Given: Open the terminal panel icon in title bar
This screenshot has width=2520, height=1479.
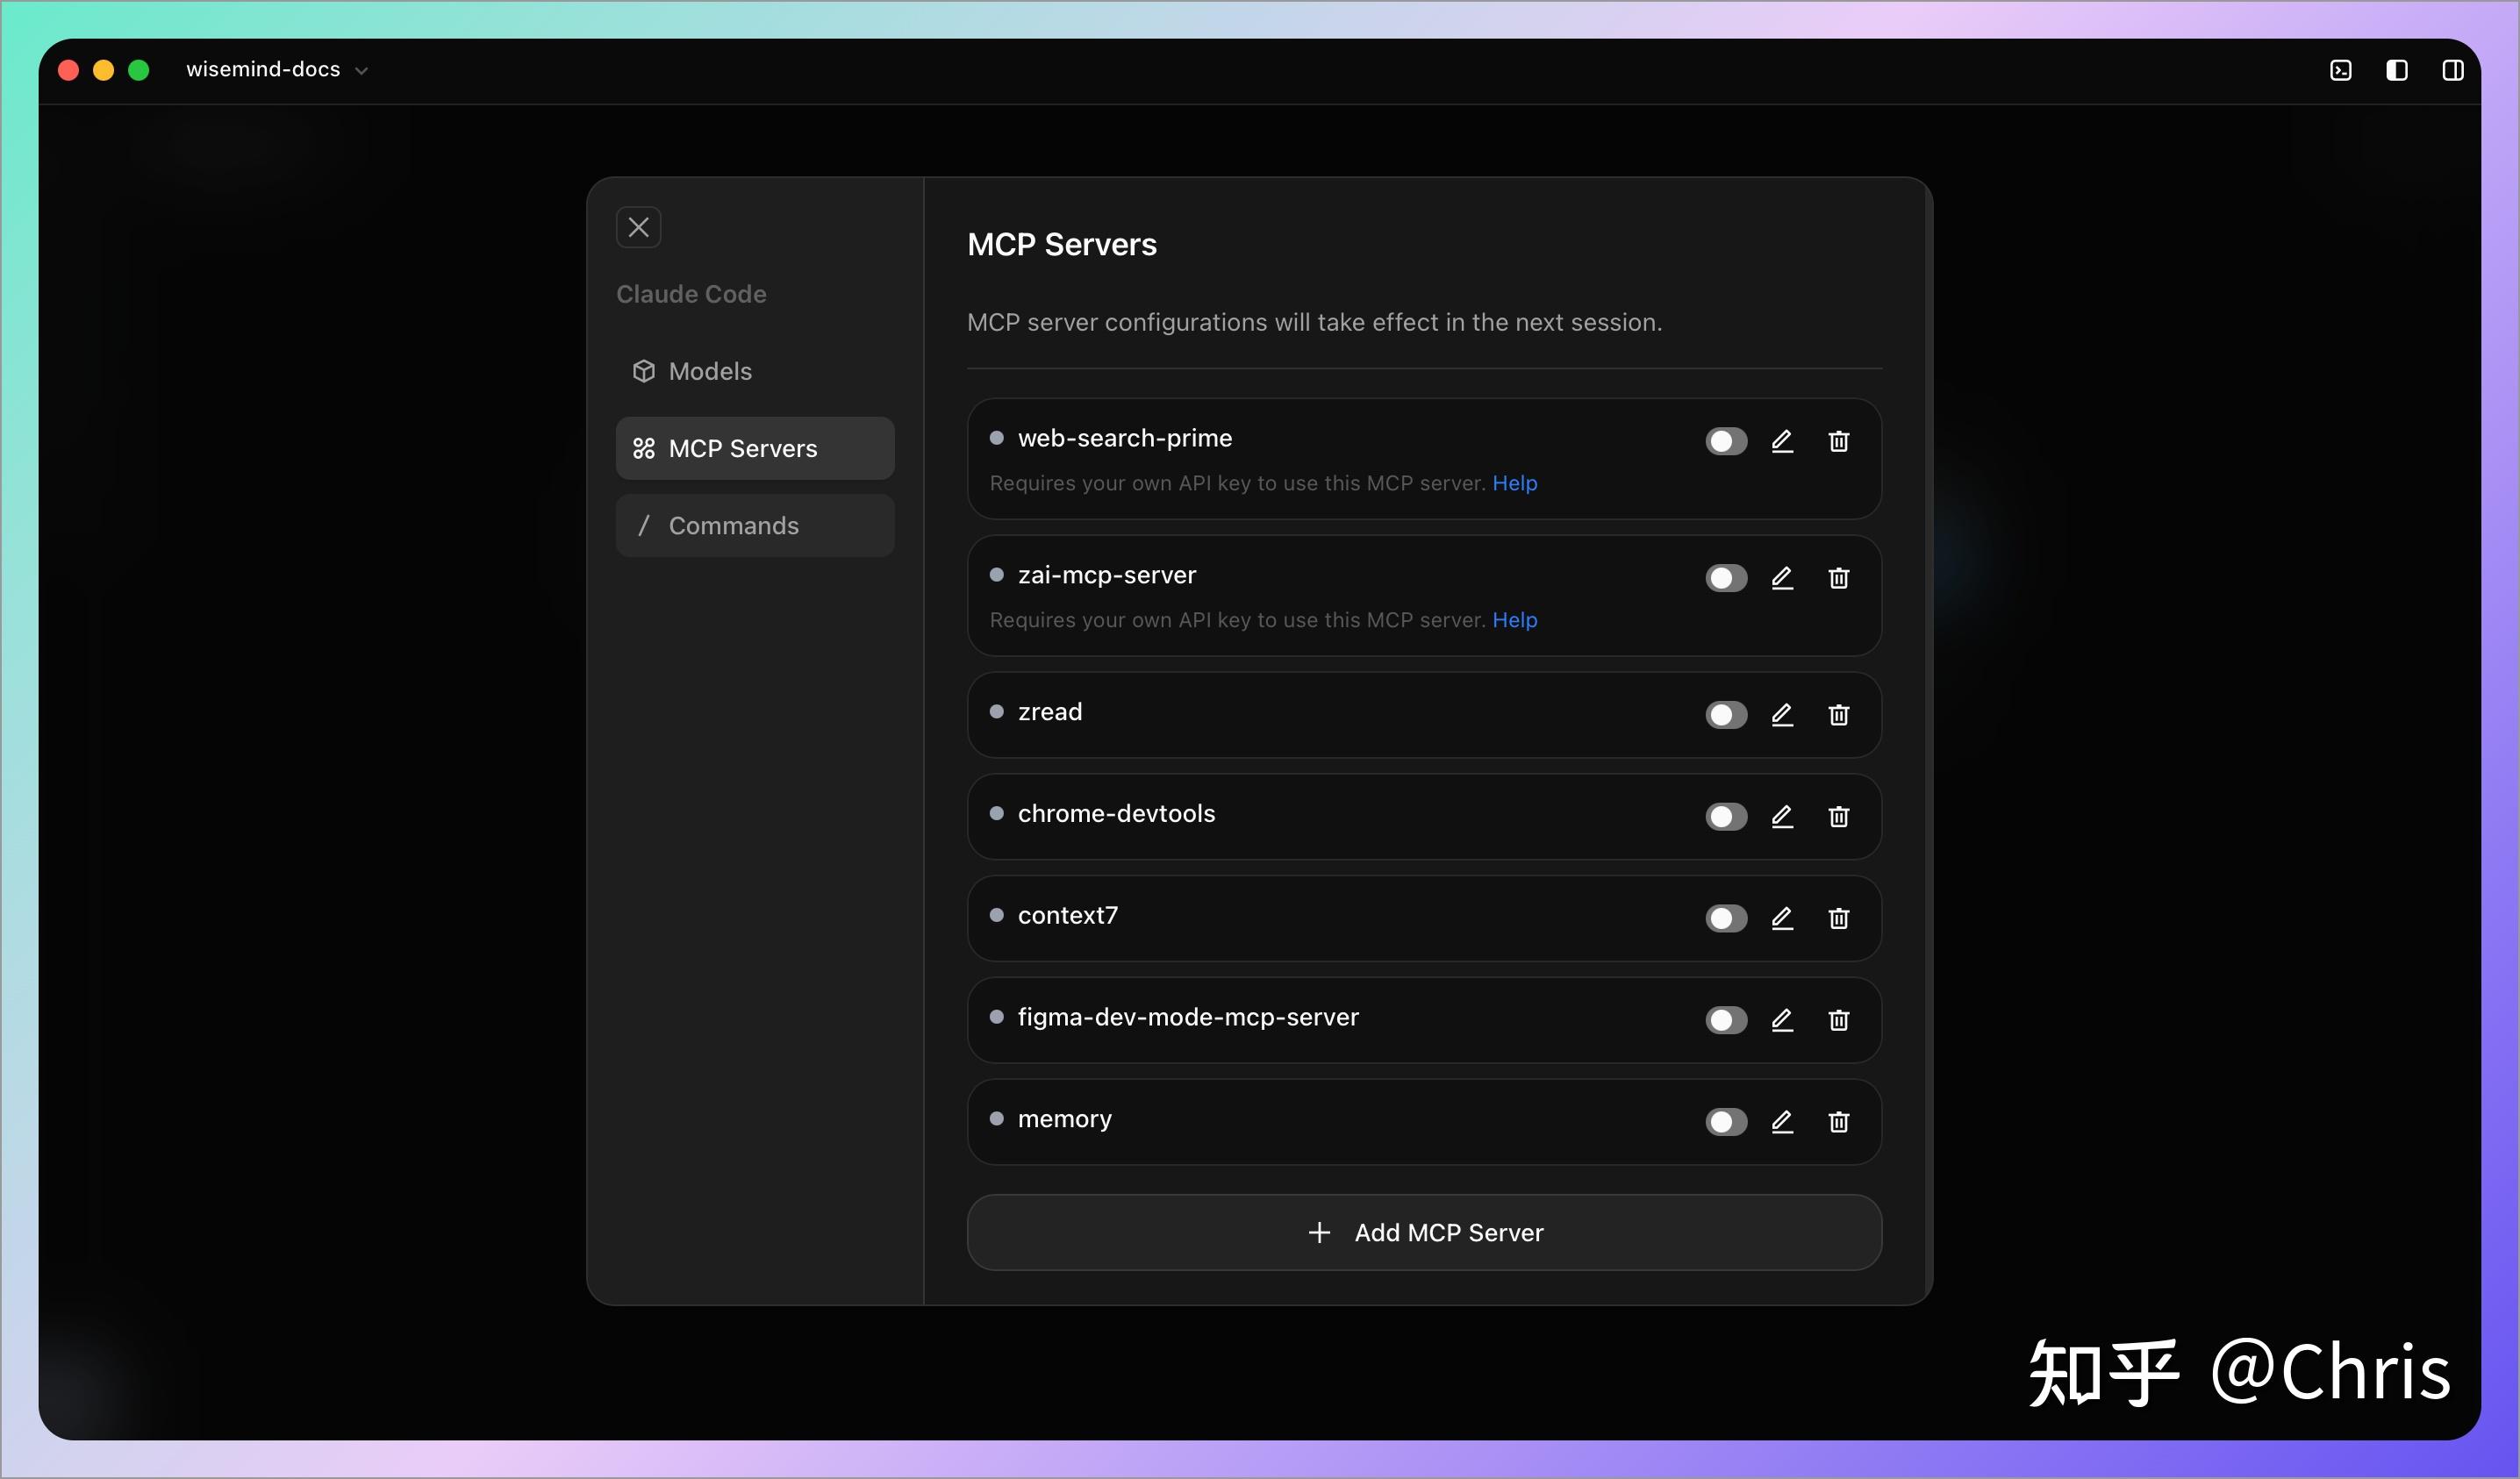Looking at the screenshot, I should pos(2340,70).
